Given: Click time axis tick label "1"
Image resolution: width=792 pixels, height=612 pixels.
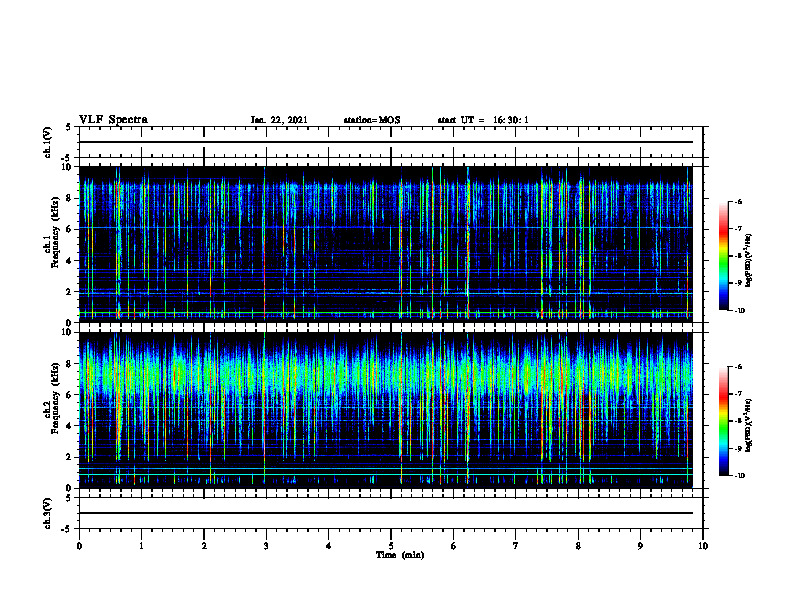Looking at the screenshot, I should point(141,546).
